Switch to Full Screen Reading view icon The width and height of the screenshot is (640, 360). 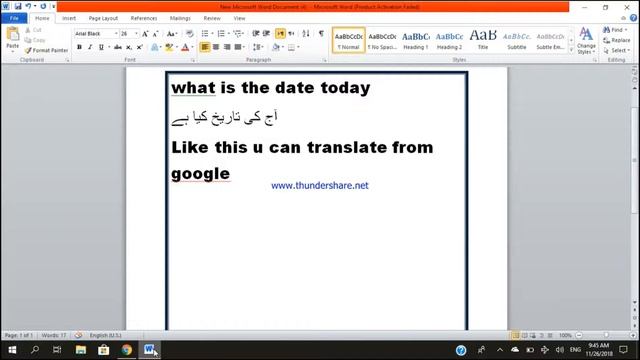[x=524, y=336]
